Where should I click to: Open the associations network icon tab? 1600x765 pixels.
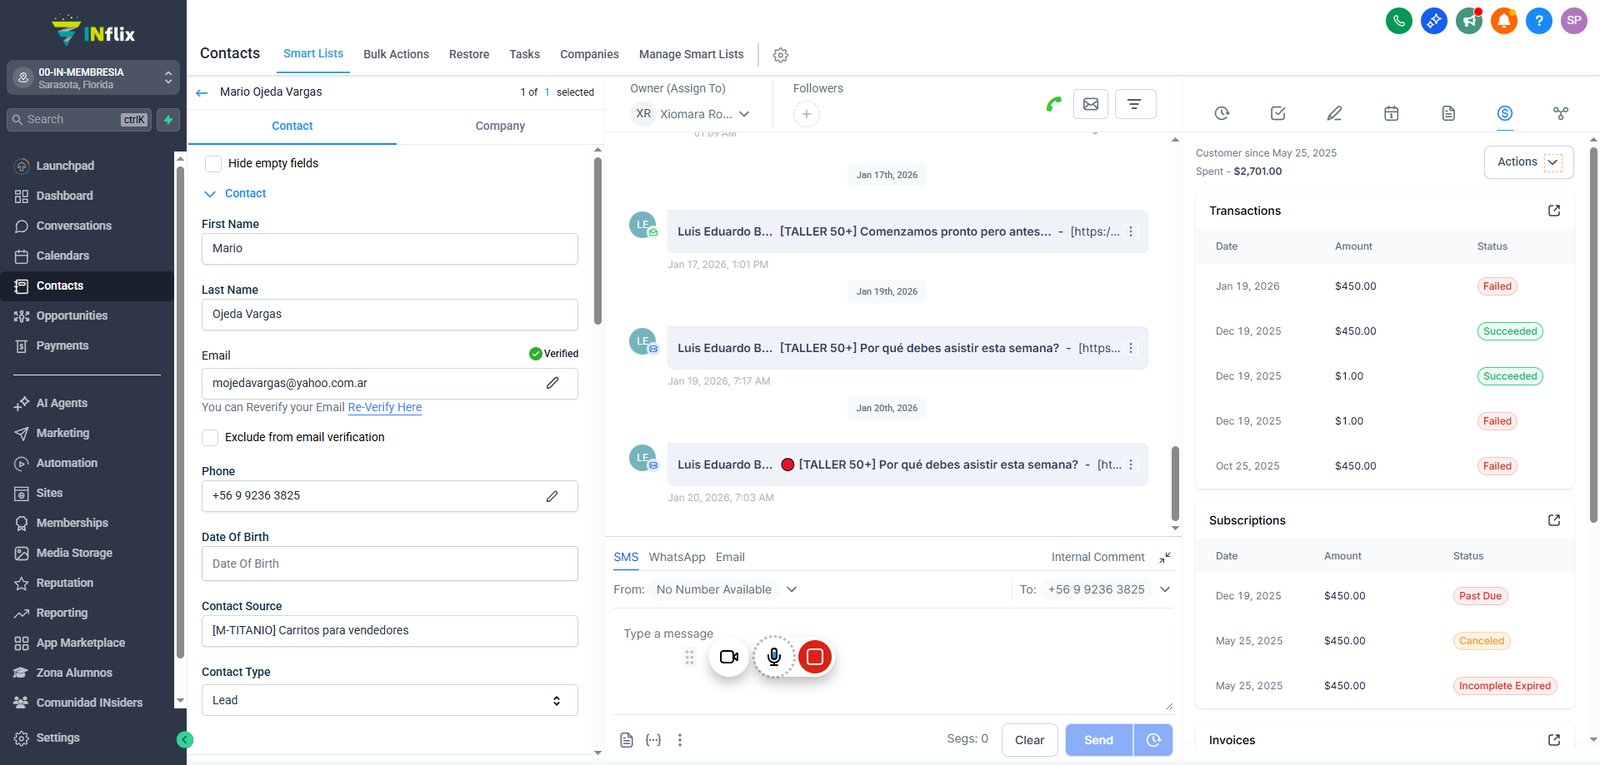coord(1561,113)
